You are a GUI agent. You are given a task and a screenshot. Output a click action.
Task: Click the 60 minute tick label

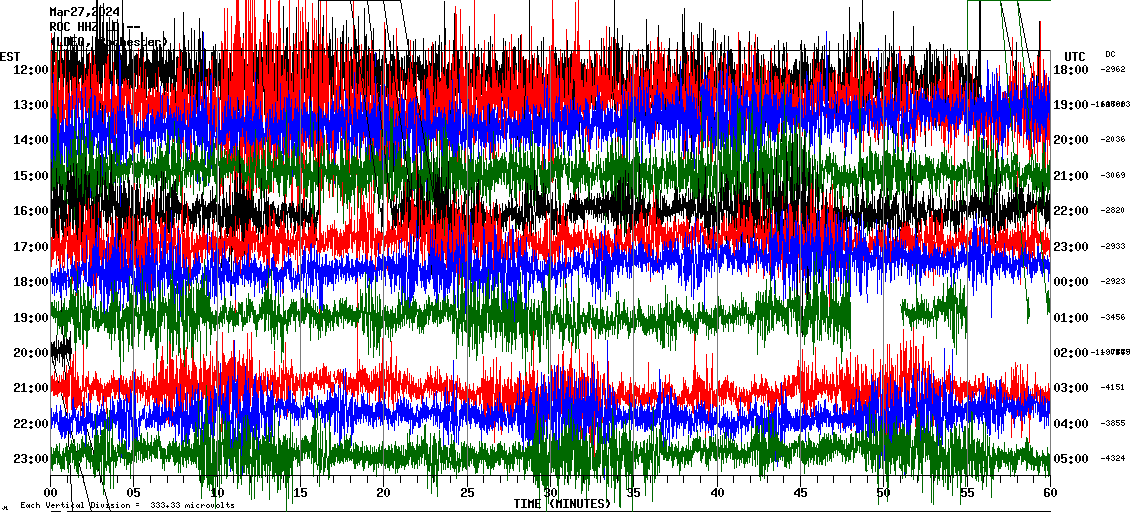coord(1049,493)
